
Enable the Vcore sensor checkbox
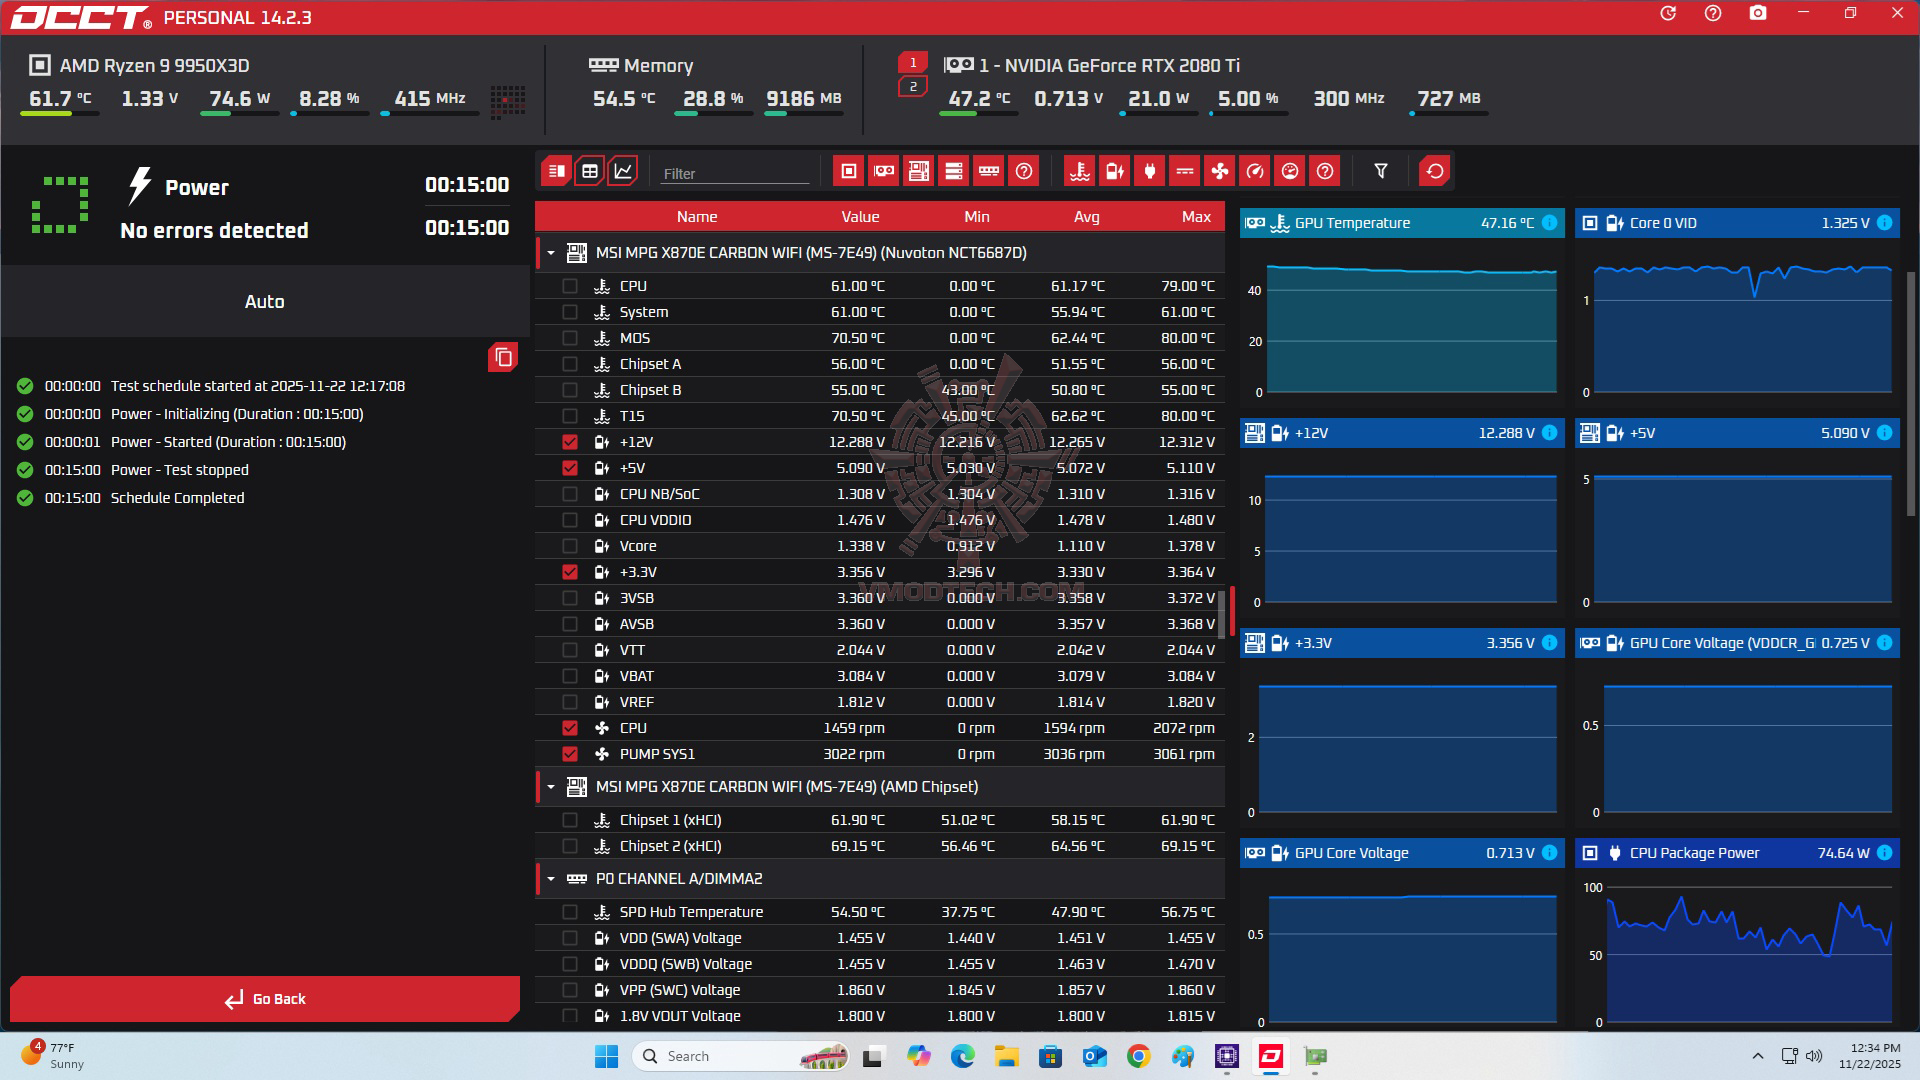tap(570, 546)
